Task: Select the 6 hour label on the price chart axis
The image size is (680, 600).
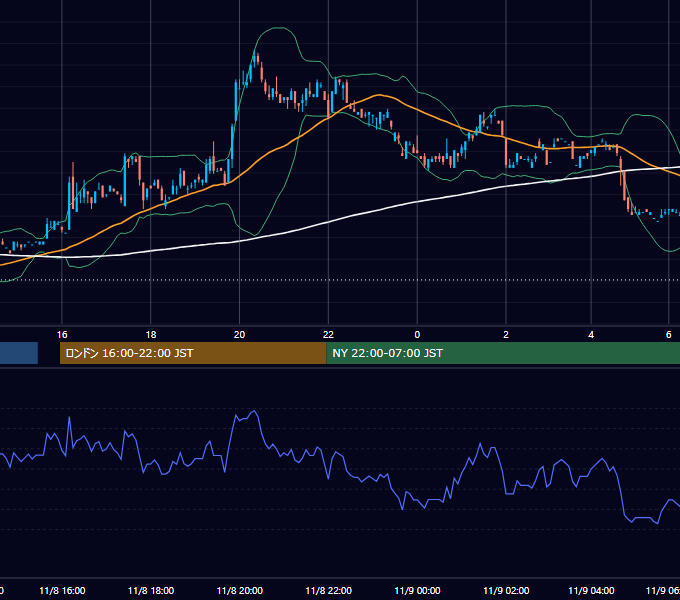Action: click(x=669, y=335)
